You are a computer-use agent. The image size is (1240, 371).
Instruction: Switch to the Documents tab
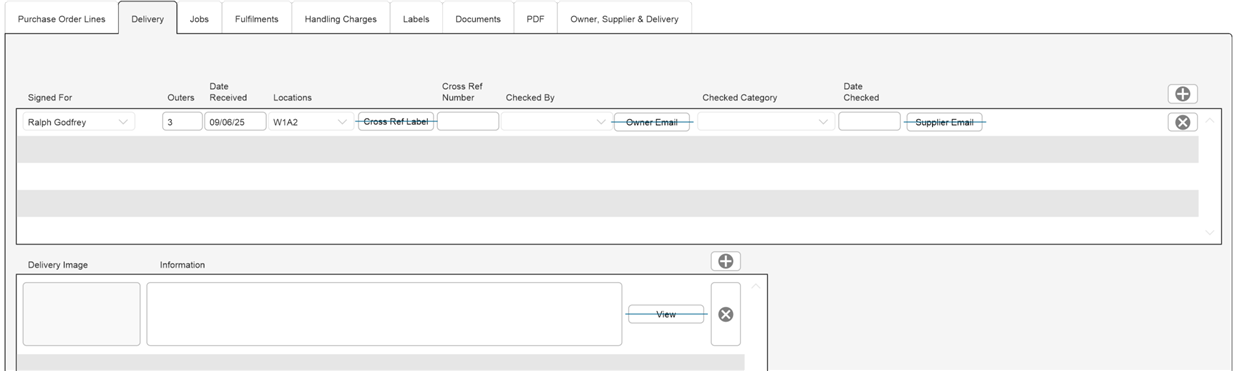coord(478,19)
